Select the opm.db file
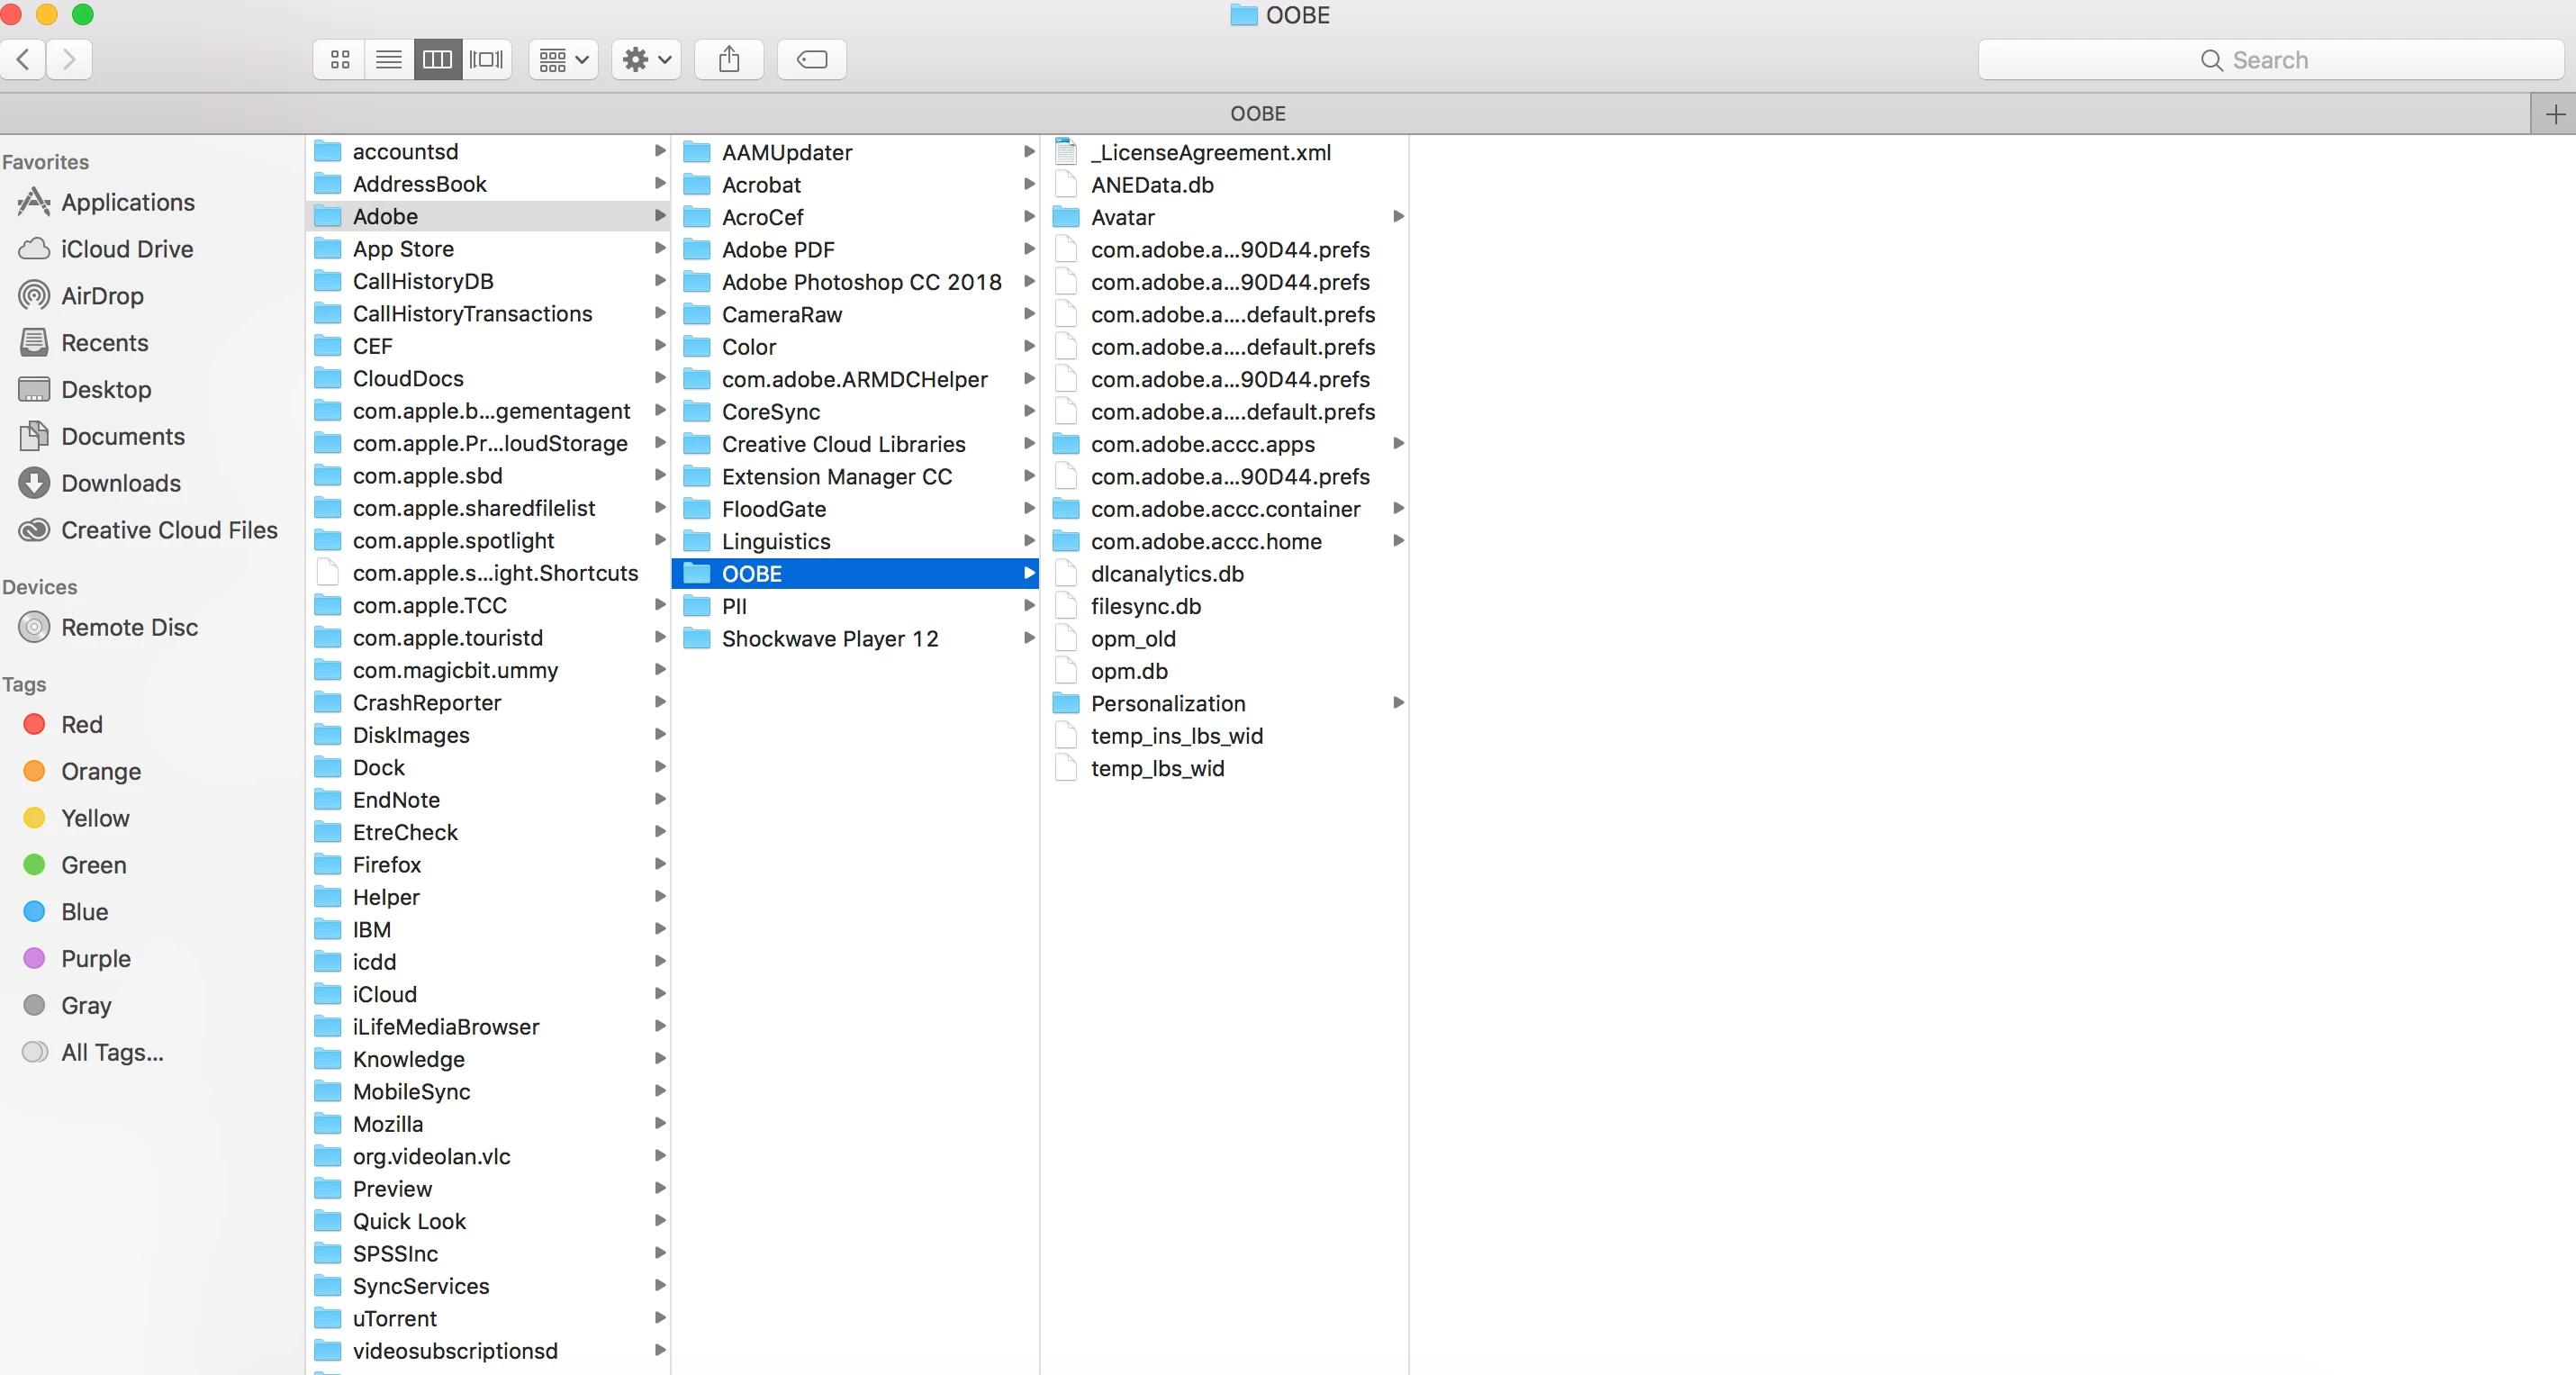Screen dimensions: 2576x1375 tap(1129, 671)
